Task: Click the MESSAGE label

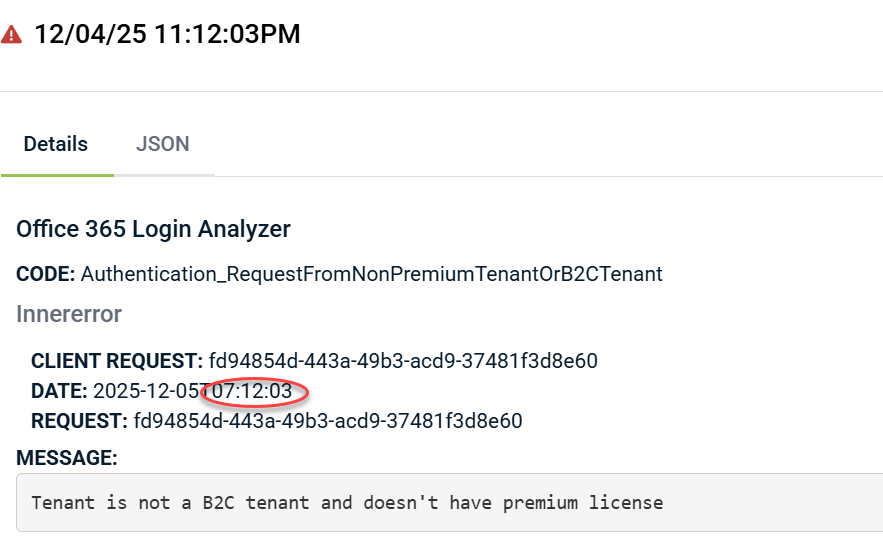Action: coord(67,458)
